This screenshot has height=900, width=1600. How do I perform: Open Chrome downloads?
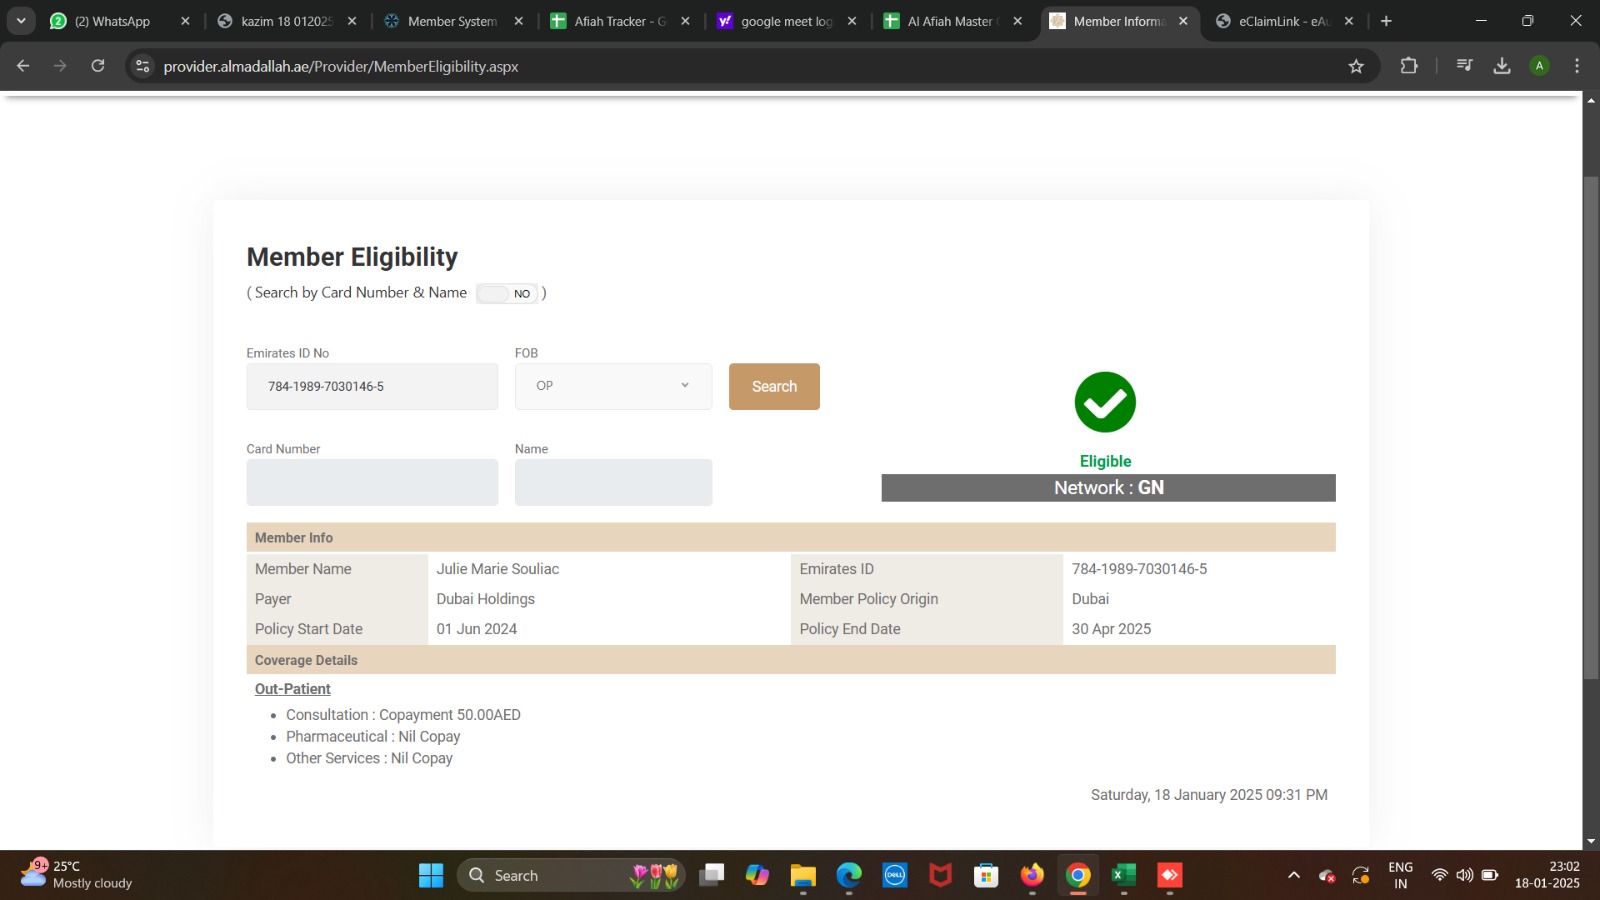pos(1502,66)
